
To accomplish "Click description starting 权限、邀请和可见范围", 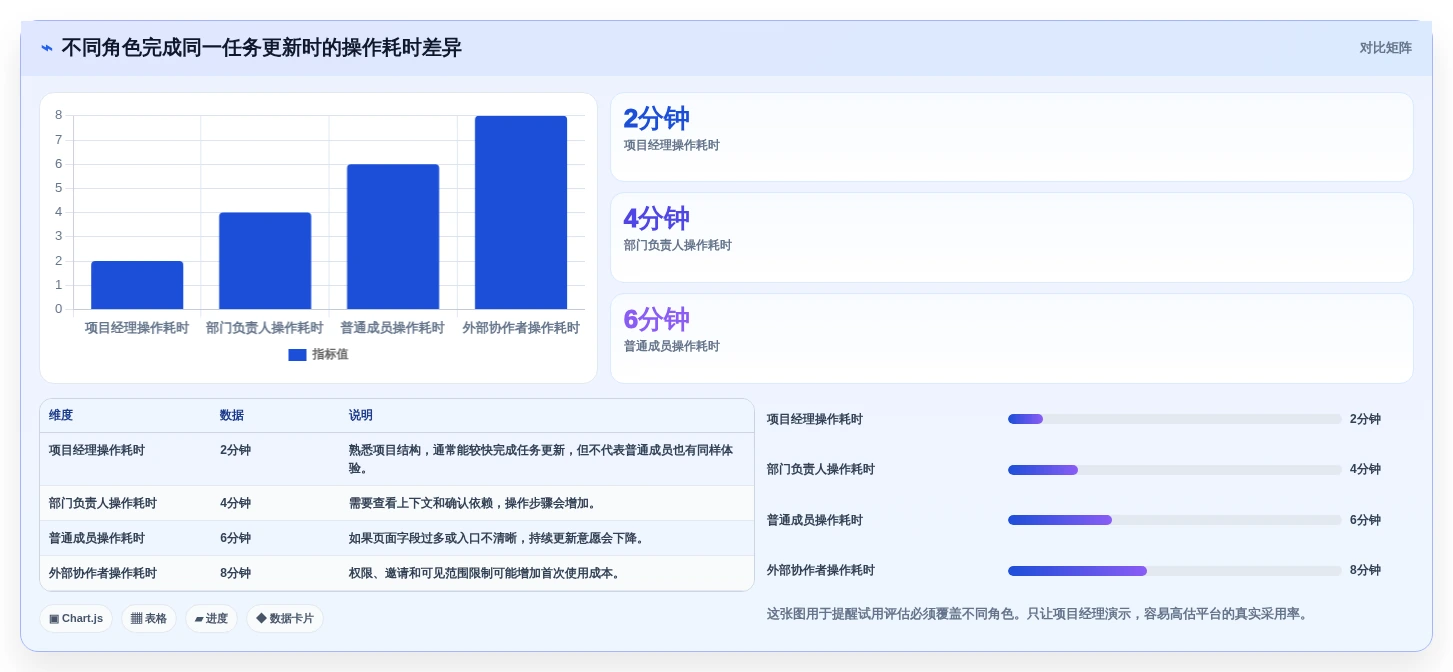I will tap(487, 574).
